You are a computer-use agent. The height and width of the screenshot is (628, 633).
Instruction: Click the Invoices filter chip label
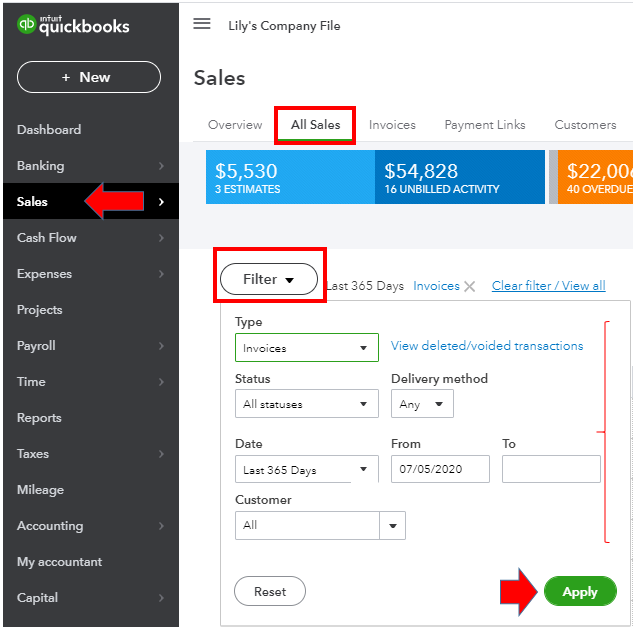click(x=436, y=286)
